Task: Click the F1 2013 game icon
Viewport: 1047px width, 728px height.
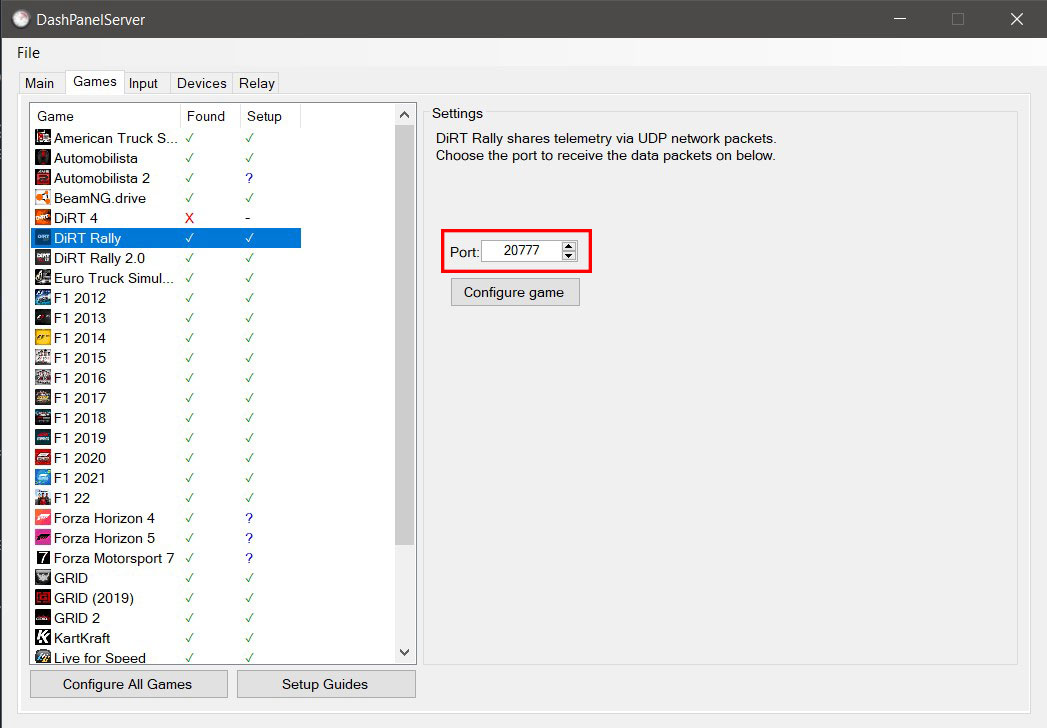Action: tap(43, 318)
